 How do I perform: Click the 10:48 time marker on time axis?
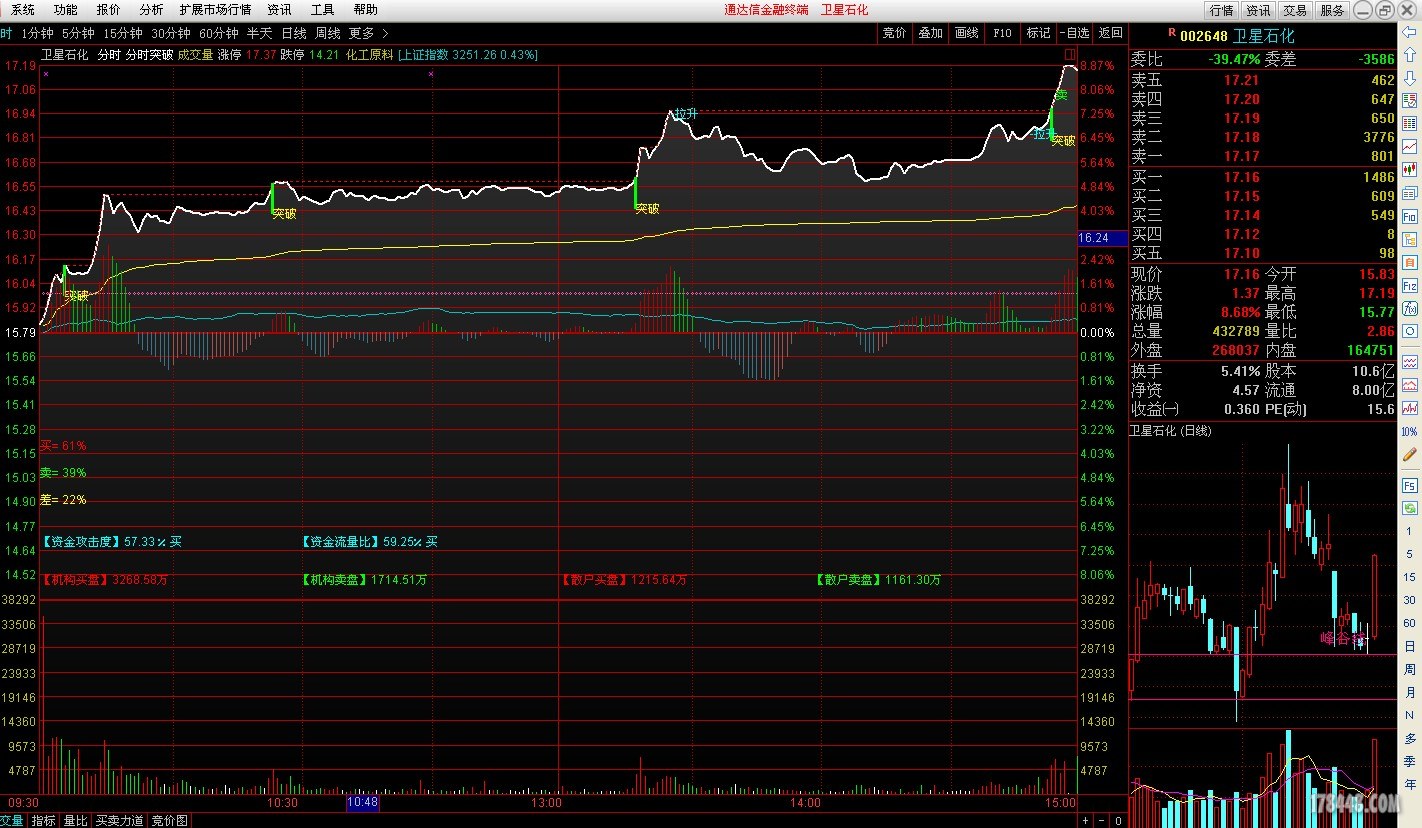(362, 802)
